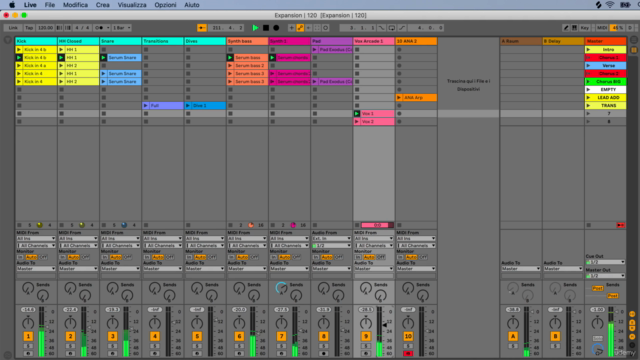Start playback with the green Play button
Viewport: 640px width, 360px height.
(x=256, y=28)
